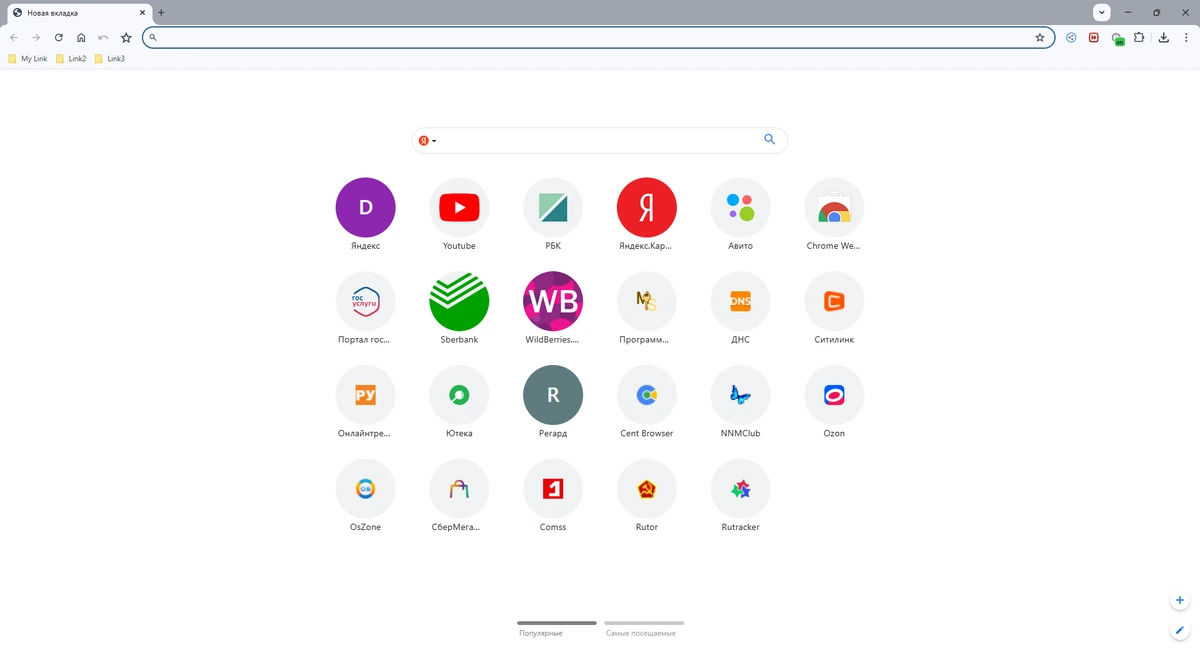Click the bookmark star left of address bar
The image size is (1200, 650).
click(x=126, y=38)
